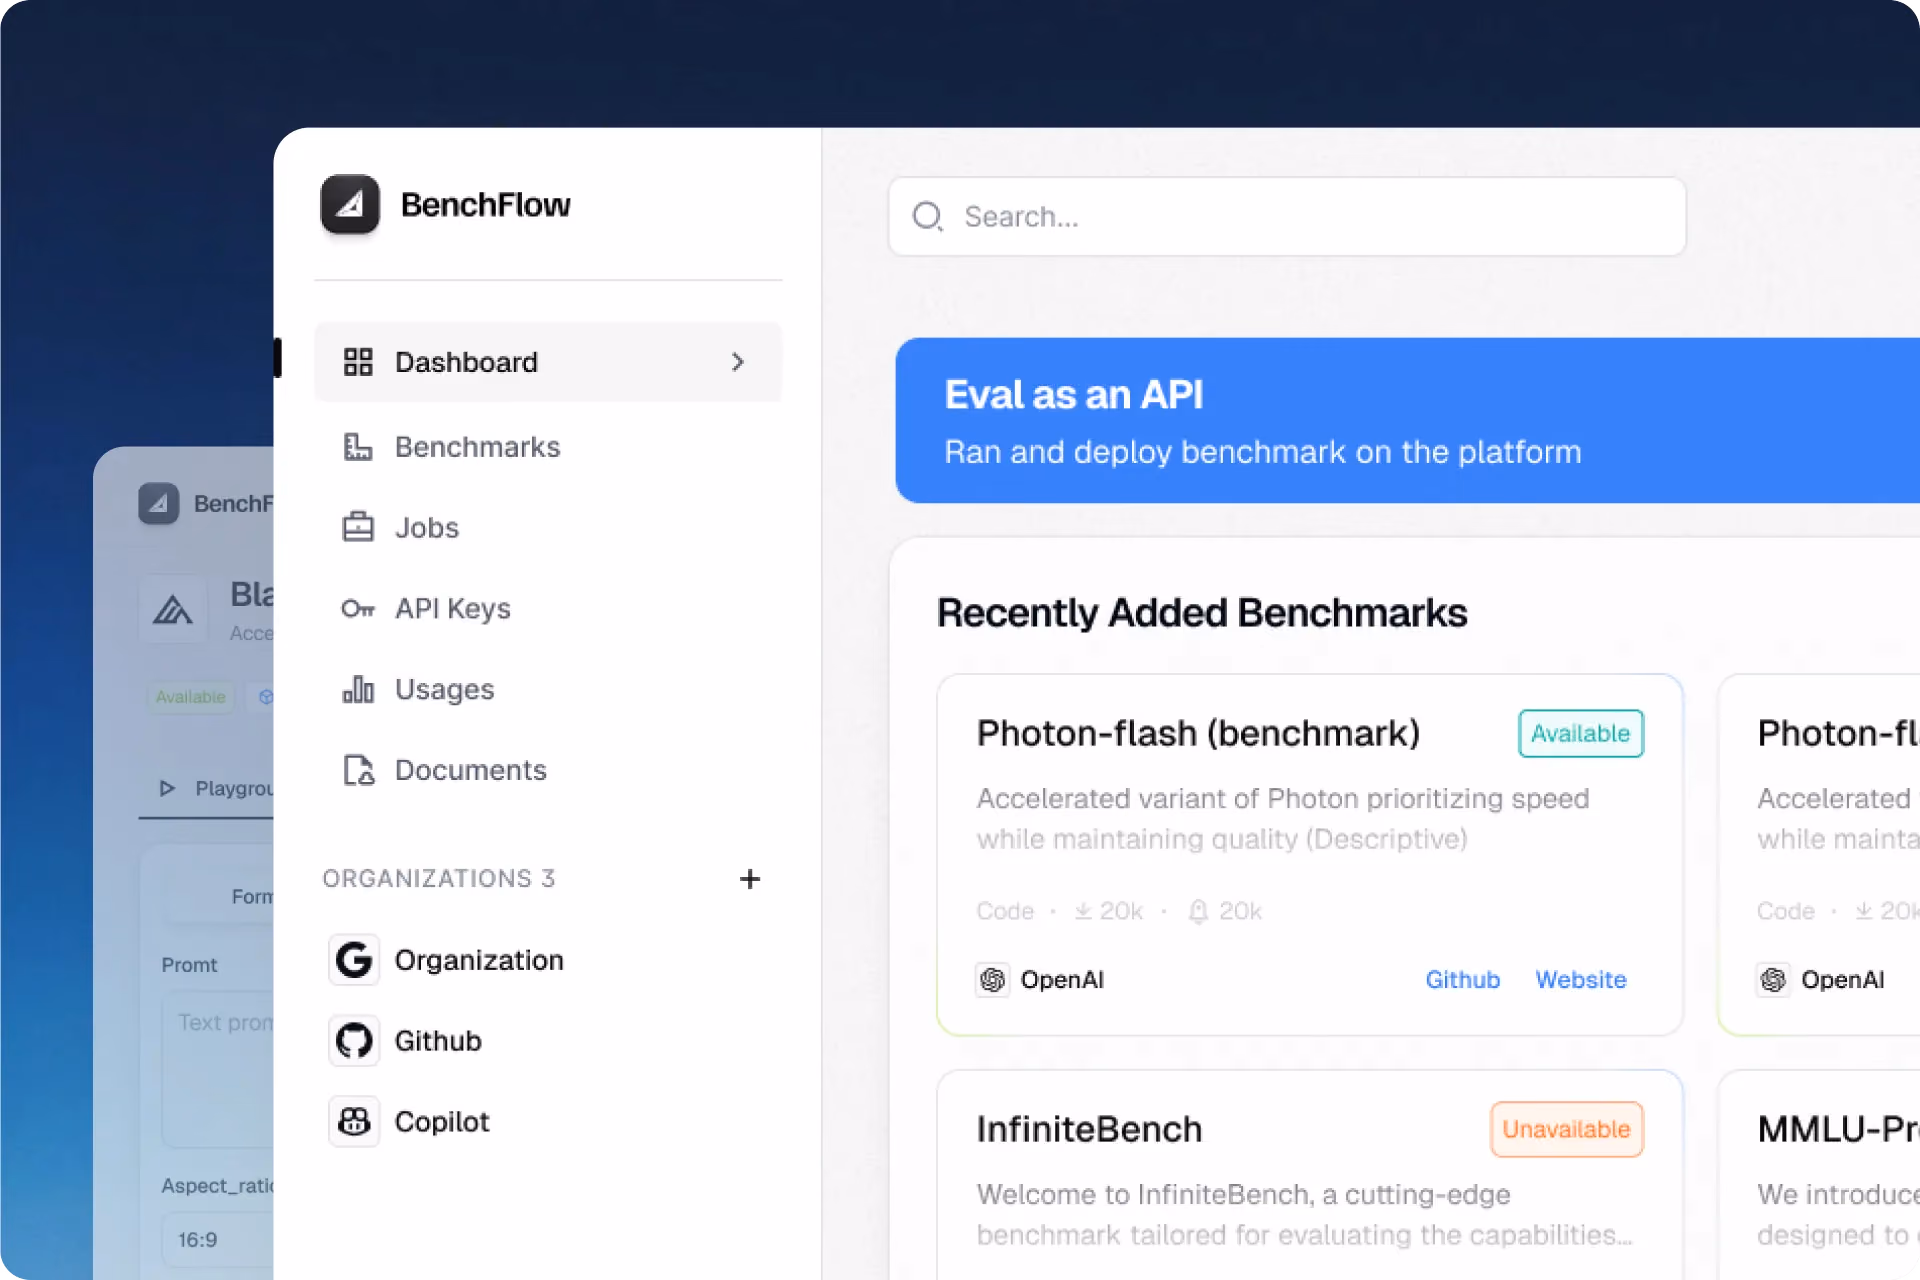The height and width of the screenshot is (1280, 1920).
Task: Click the BenchFlow logo icon in sidebar
Action: point(350,204)
